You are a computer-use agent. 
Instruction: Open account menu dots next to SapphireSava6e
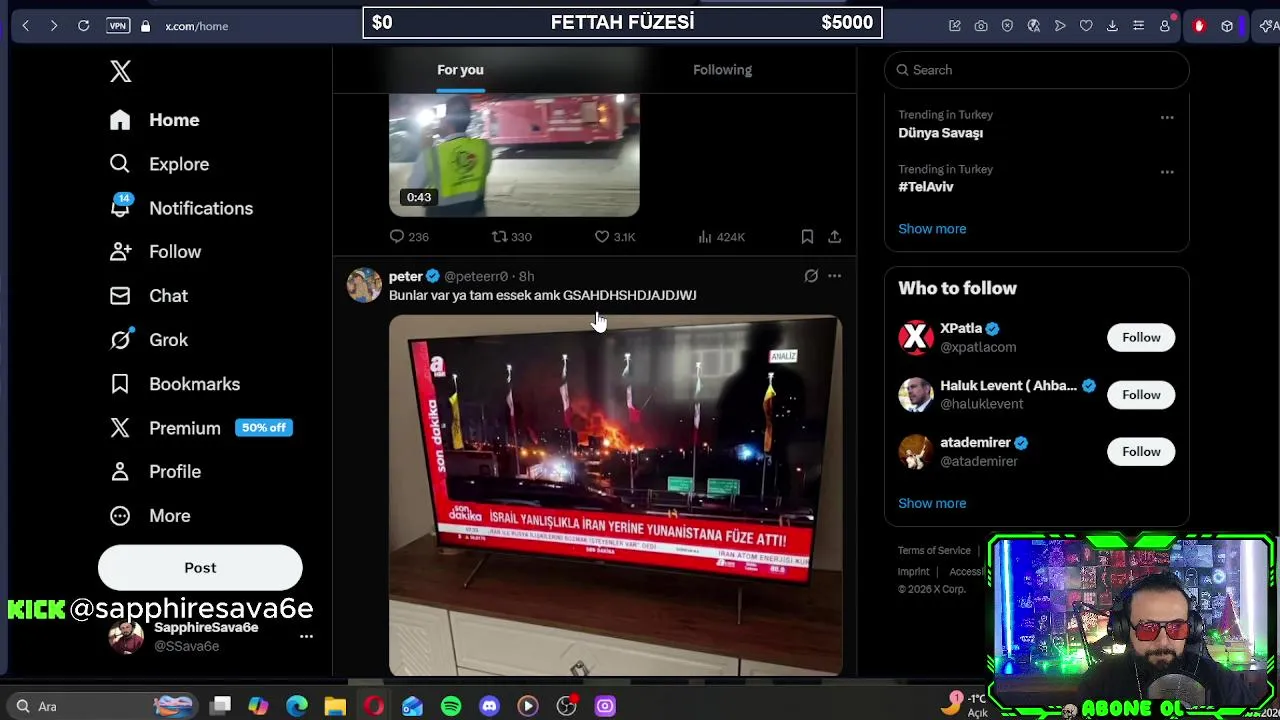[306, 636]
